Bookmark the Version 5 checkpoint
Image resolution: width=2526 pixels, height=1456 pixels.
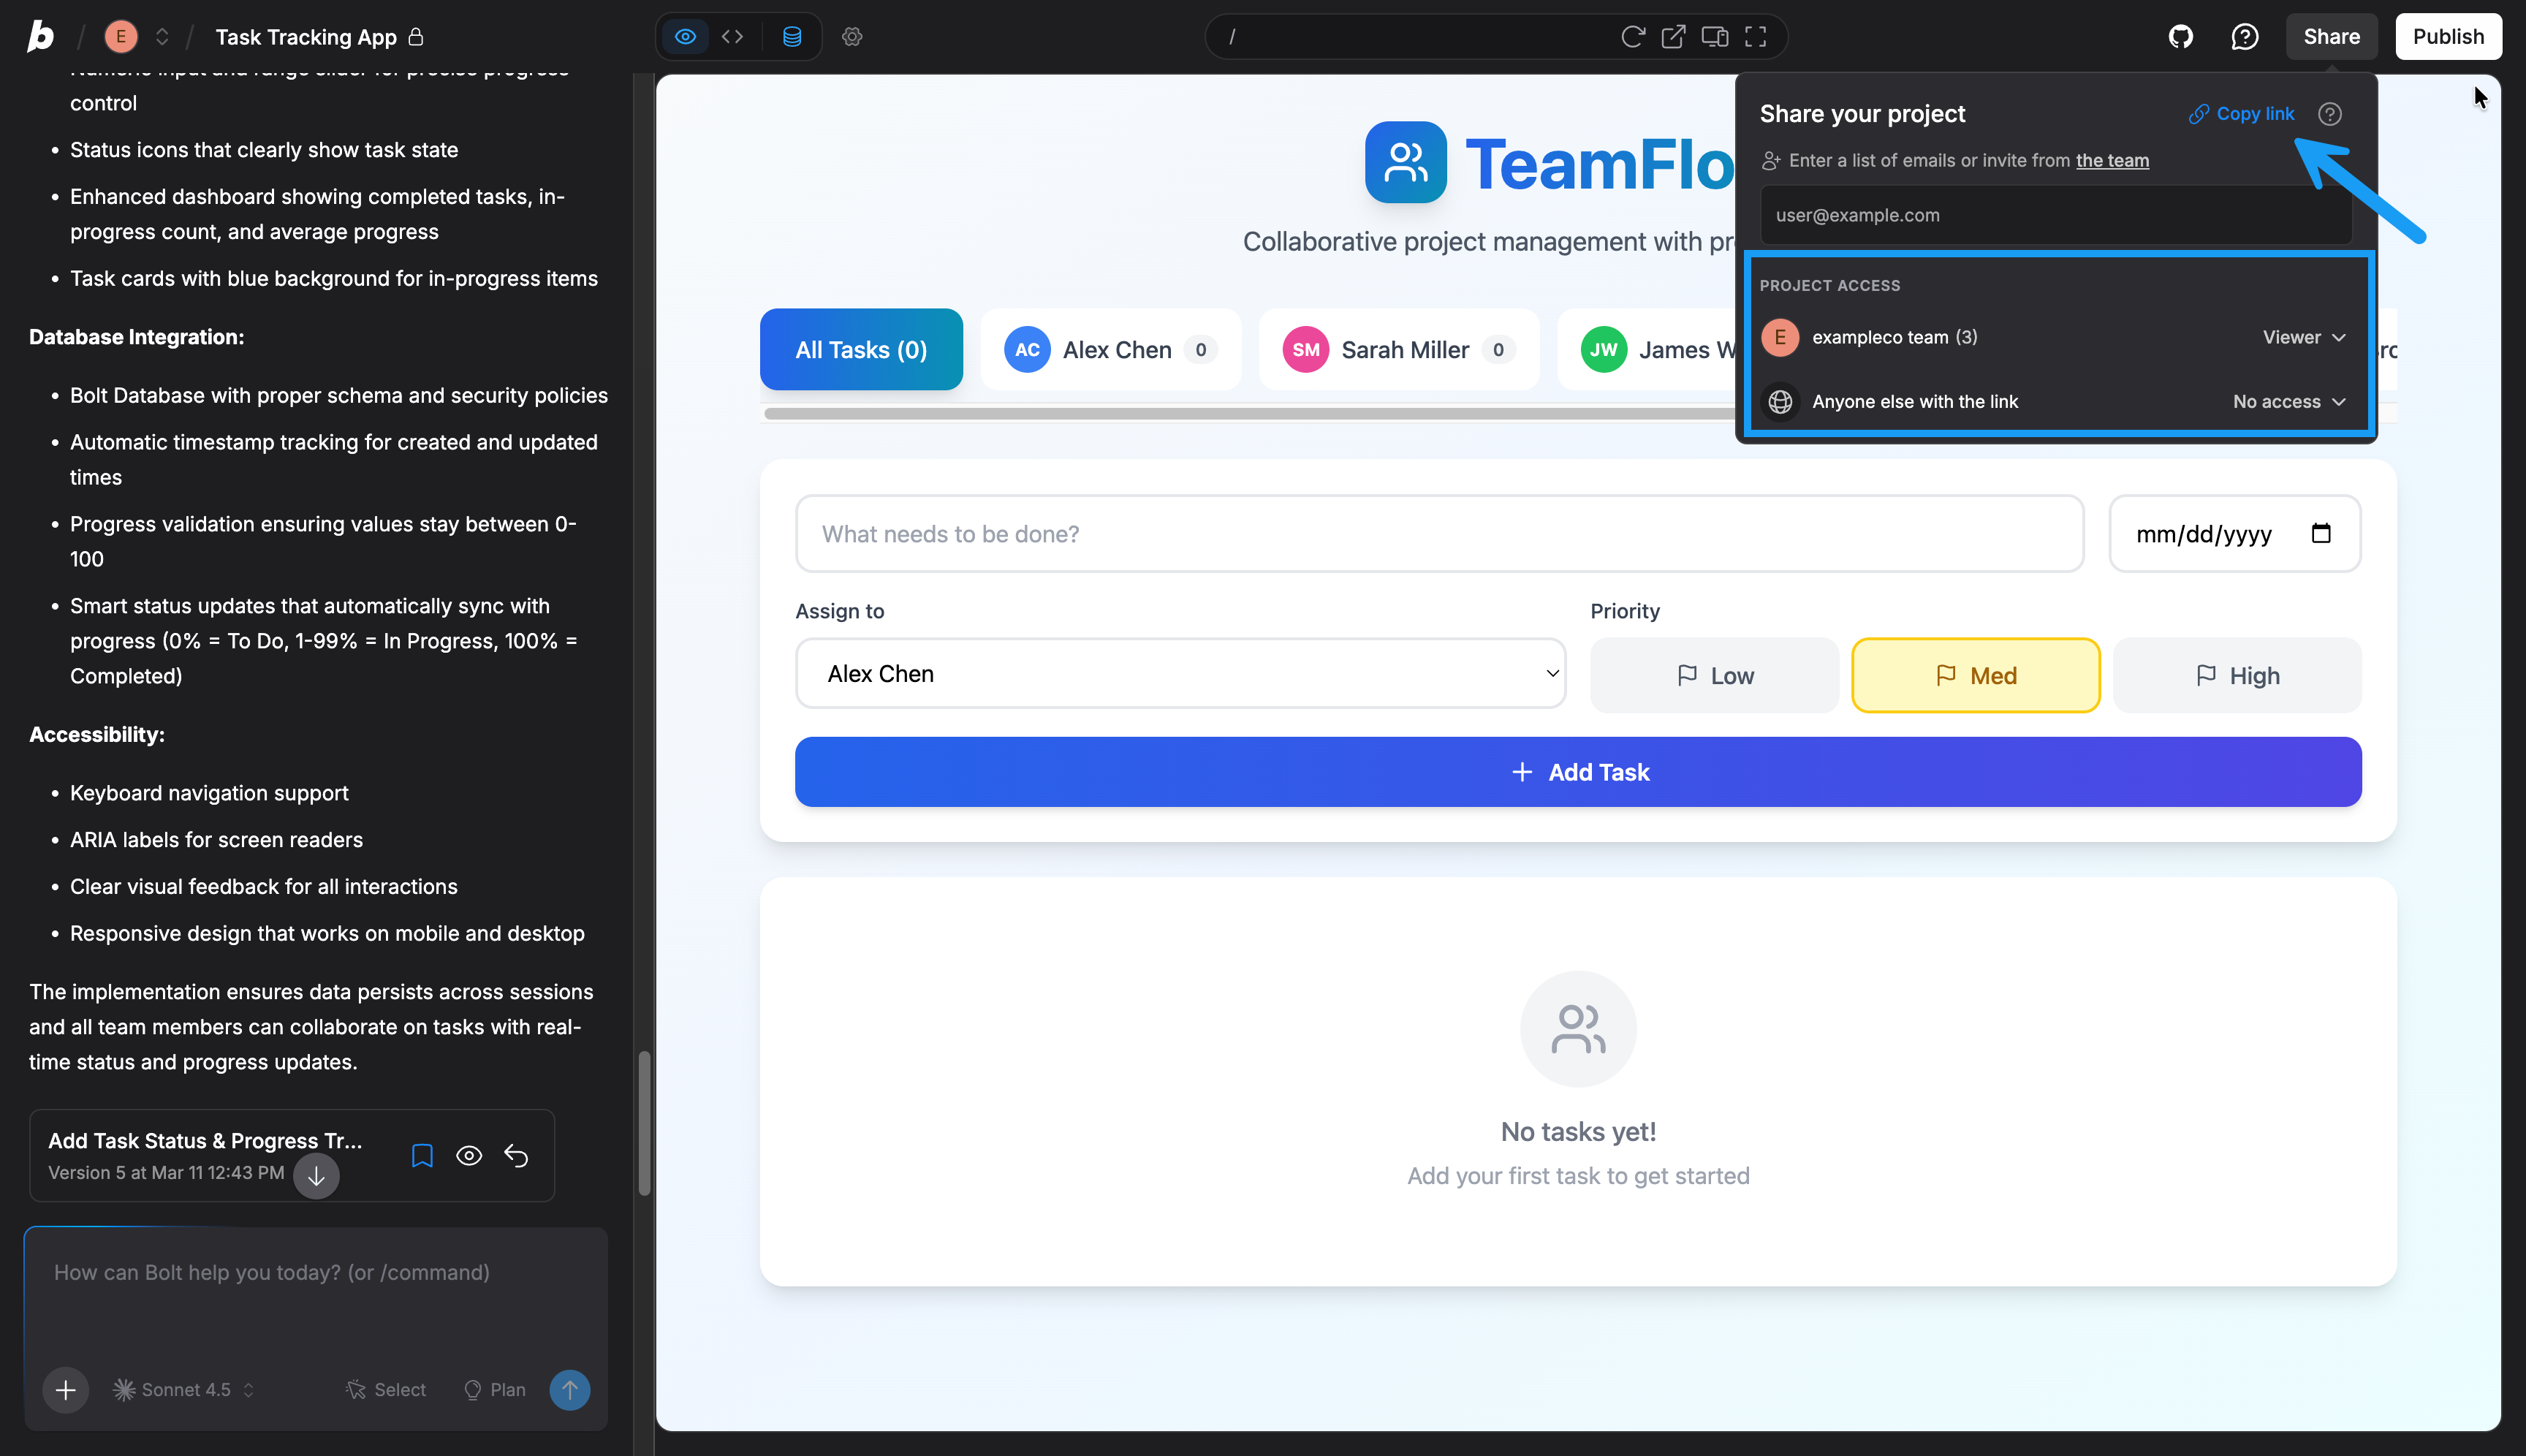click(422, 1156)
